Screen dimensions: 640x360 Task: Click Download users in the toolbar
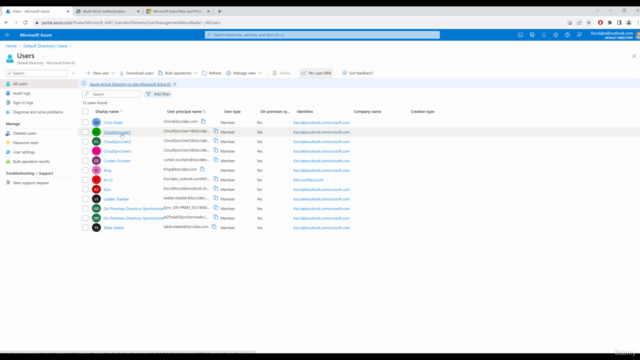pos(136,73)
